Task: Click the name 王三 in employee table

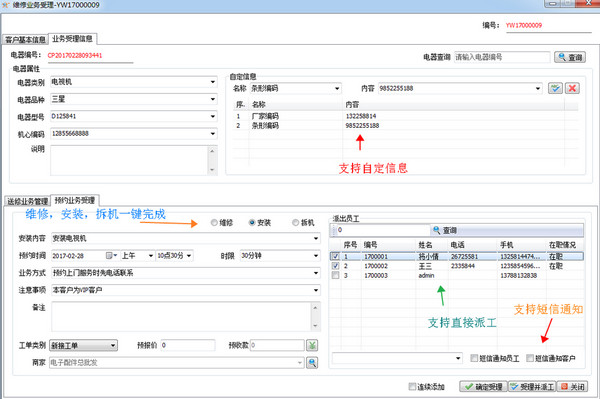Action: pyautogui.click(x=425, y=266)
